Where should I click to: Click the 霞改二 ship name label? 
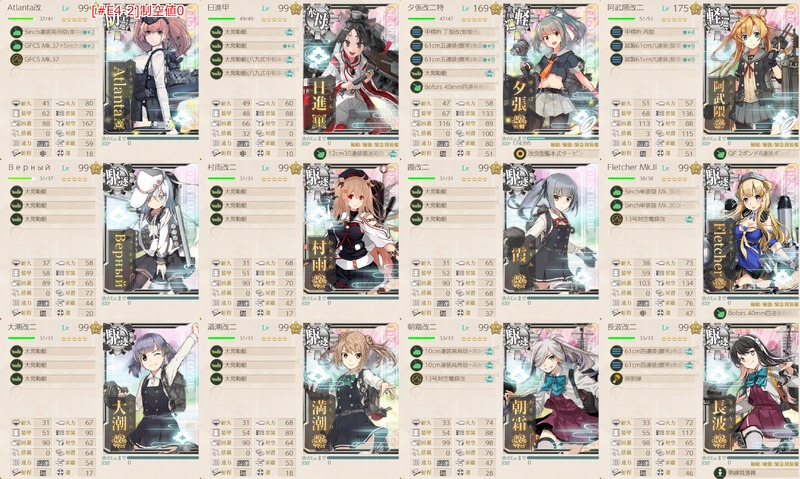pos(418,167)
